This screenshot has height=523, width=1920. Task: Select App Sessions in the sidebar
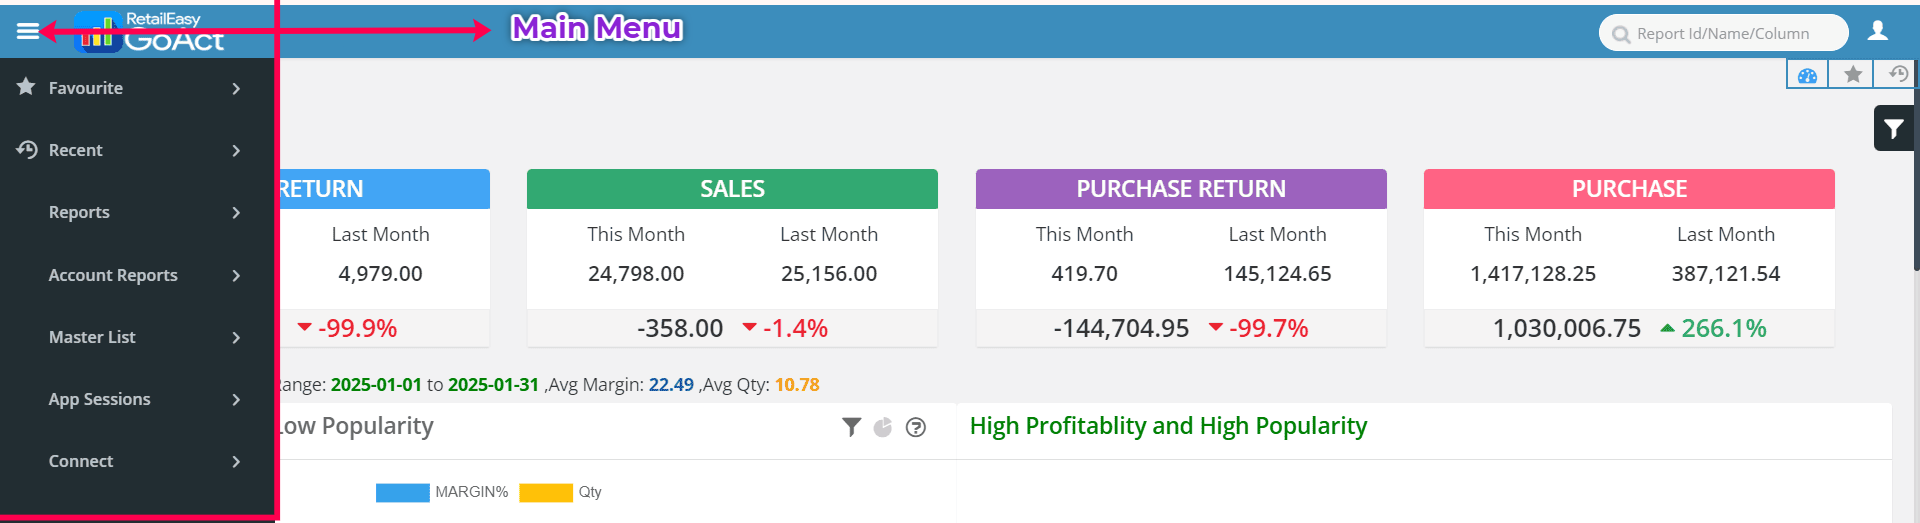99,399
